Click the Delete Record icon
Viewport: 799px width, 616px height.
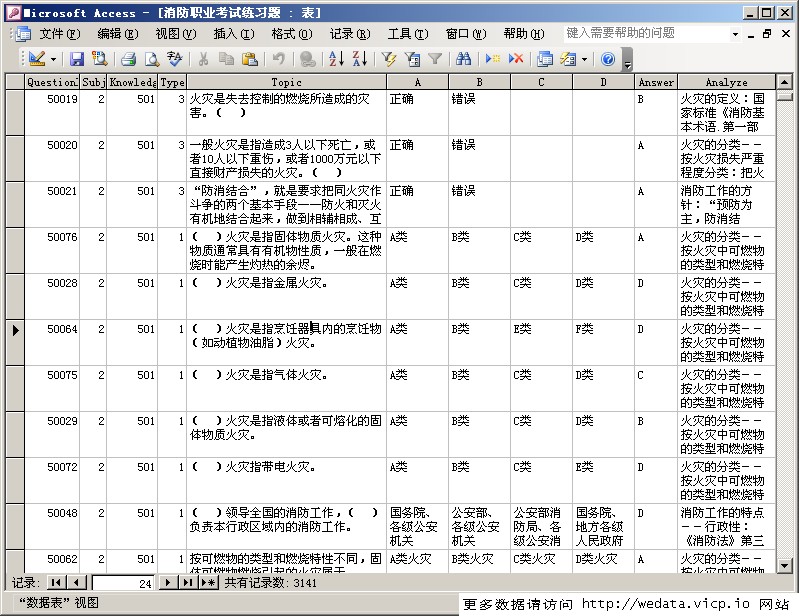pyautogui.click(x=516, y=59)
